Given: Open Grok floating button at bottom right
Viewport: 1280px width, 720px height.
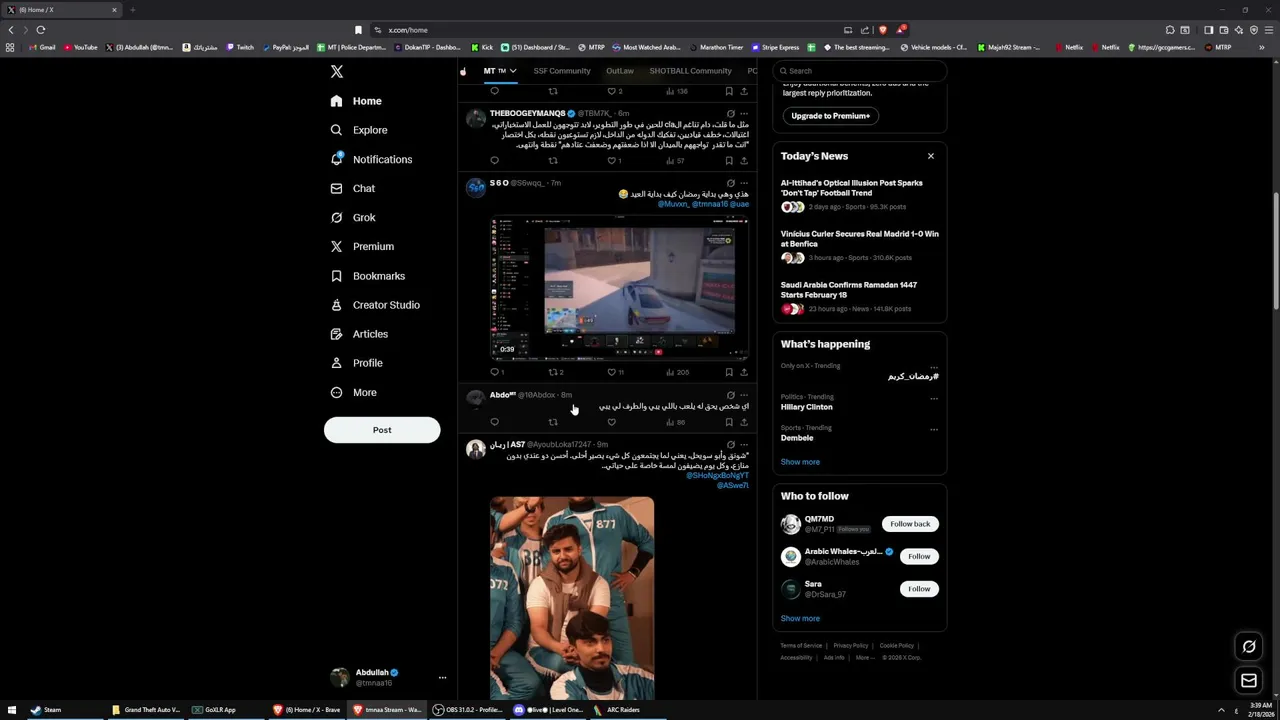Looking at the screenshot, I should 1249,647.
